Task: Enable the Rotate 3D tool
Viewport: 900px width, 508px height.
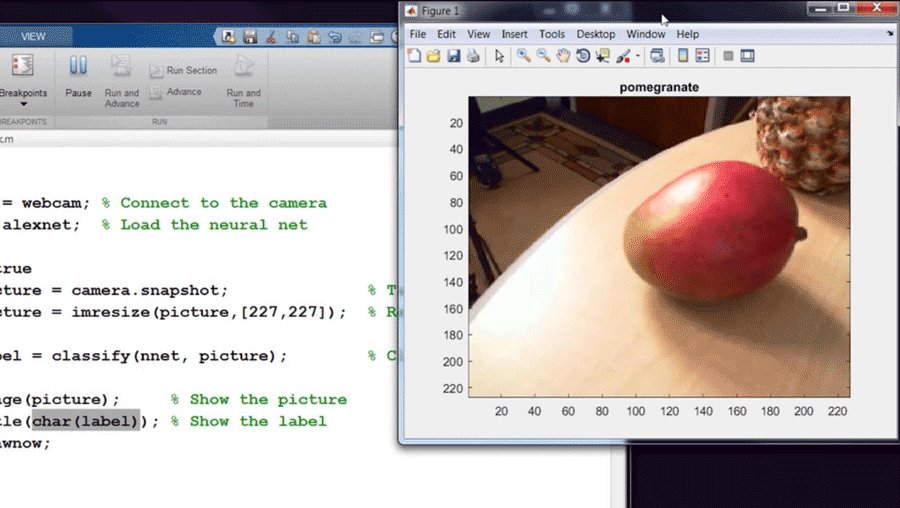Action: click(582, 56)
